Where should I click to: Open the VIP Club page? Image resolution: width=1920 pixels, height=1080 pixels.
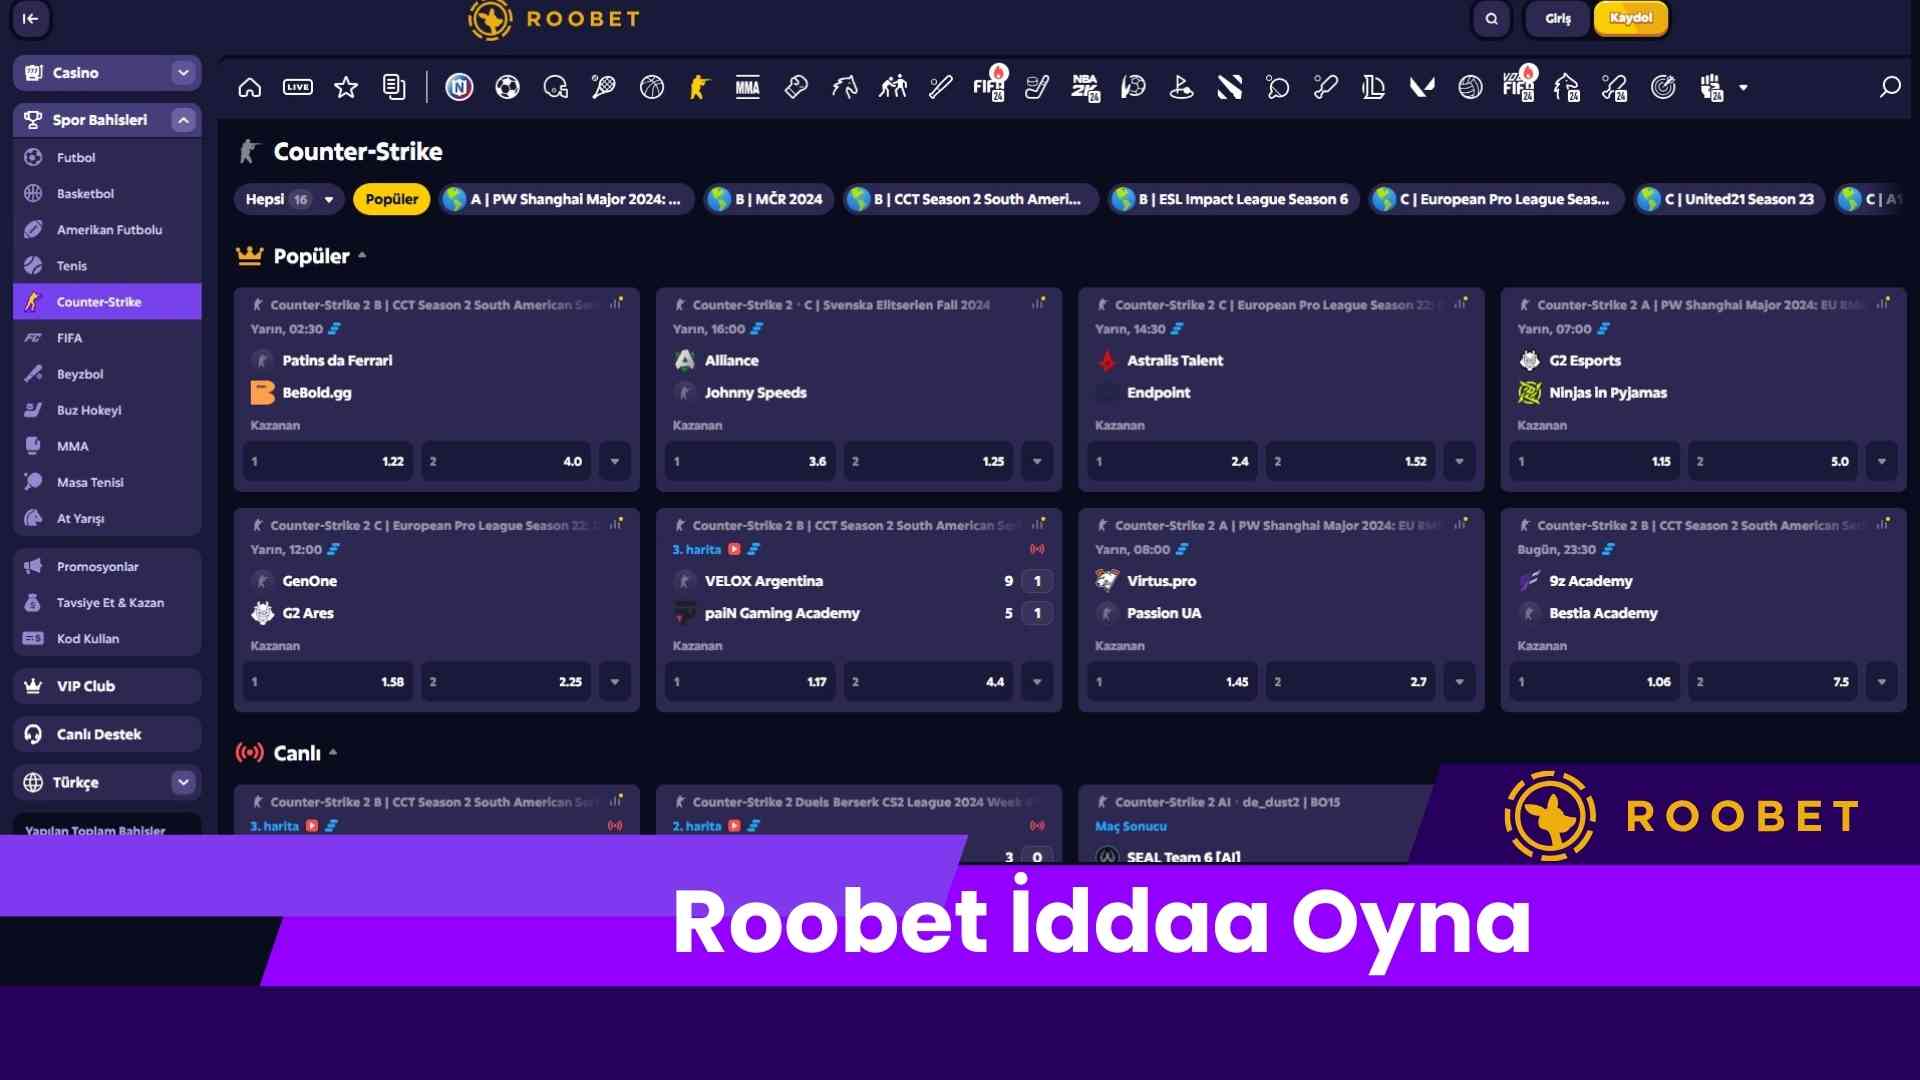coord(107,686)
